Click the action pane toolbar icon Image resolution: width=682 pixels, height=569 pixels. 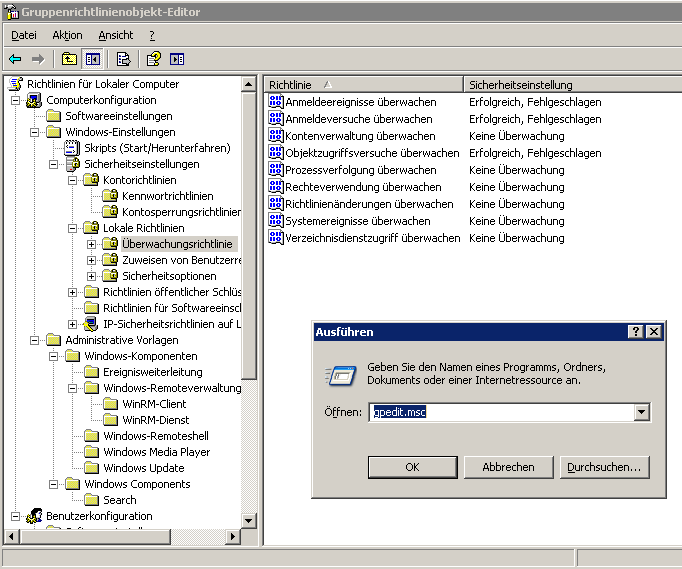coord(177,59)
